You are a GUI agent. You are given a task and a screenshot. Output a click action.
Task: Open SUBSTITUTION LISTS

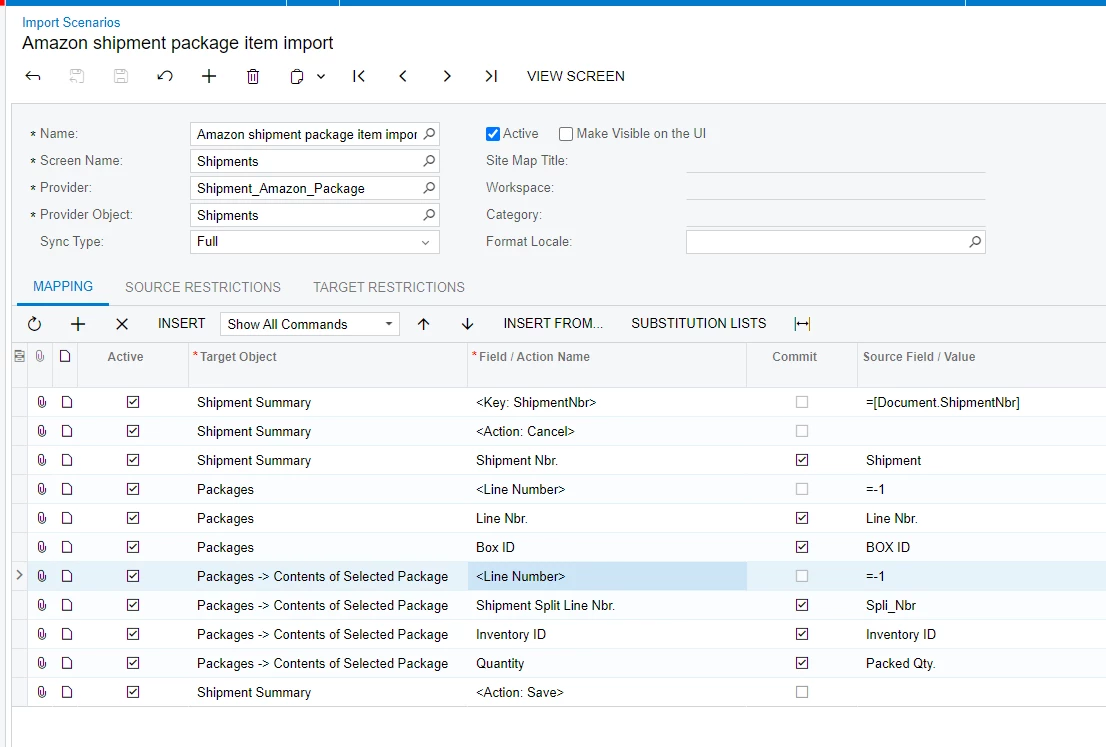pos(698,323)
